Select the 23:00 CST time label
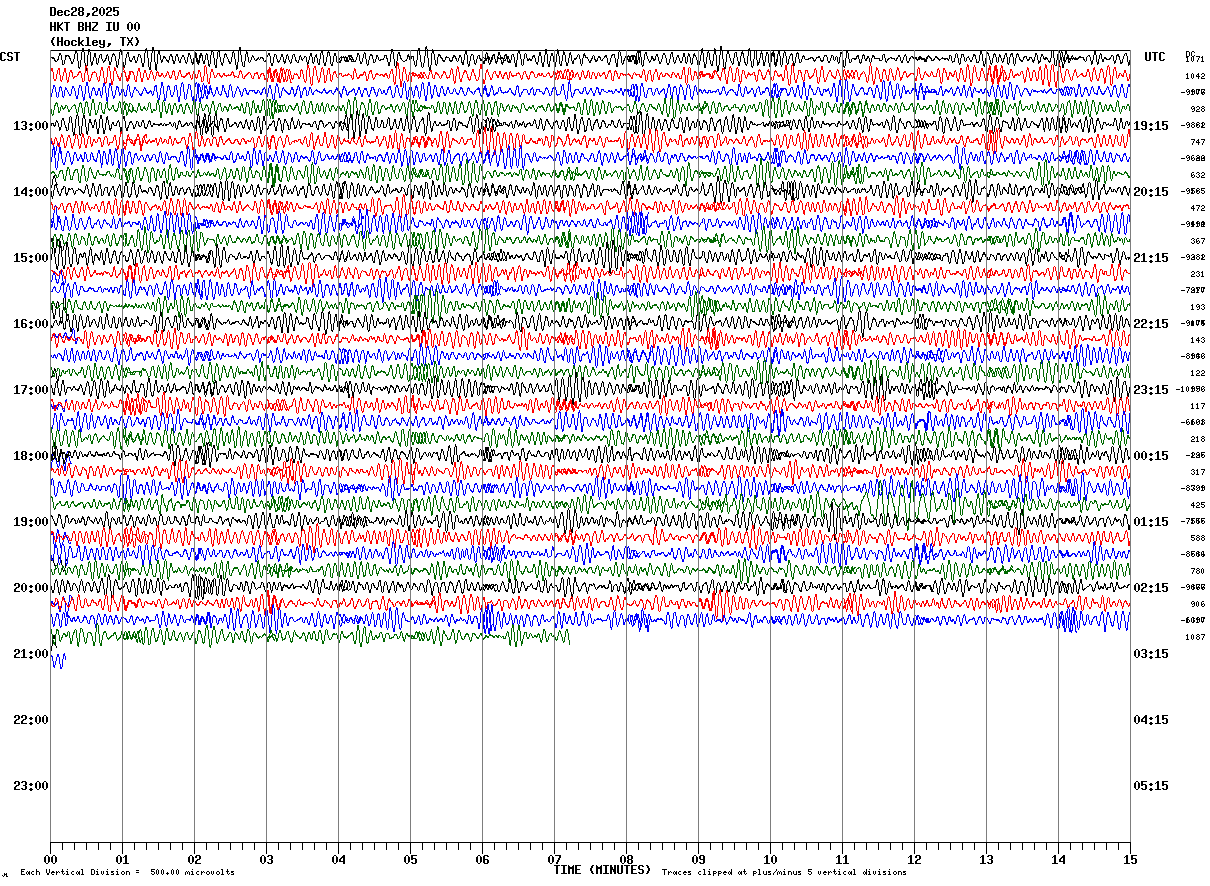 click(x=31, y=786)
